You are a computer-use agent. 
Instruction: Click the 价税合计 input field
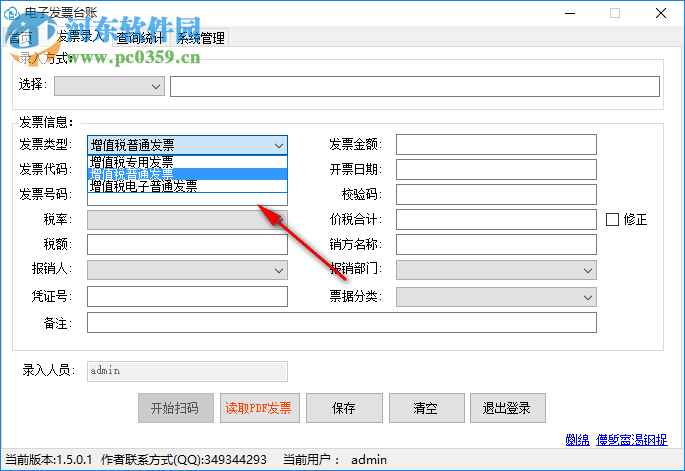click(x=496, y=219)
